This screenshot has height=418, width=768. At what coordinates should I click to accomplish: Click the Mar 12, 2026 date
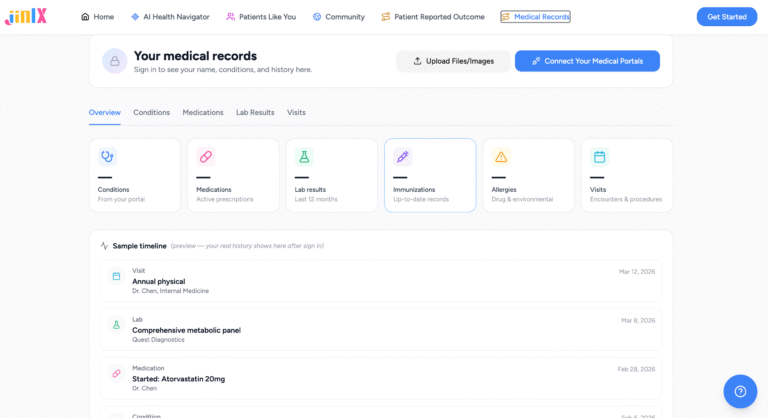click(637, 271)
